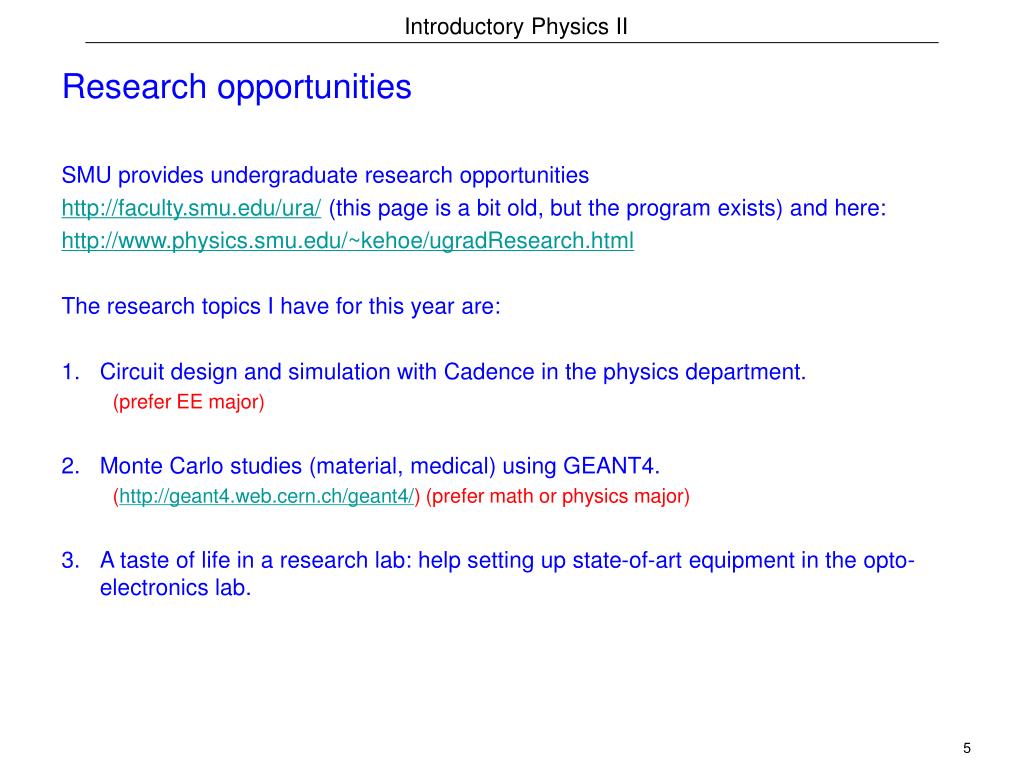Click 'The research topics I have for this year are:'
The height and width of the screenshot is (768, 1024).
tap(281, 306)
